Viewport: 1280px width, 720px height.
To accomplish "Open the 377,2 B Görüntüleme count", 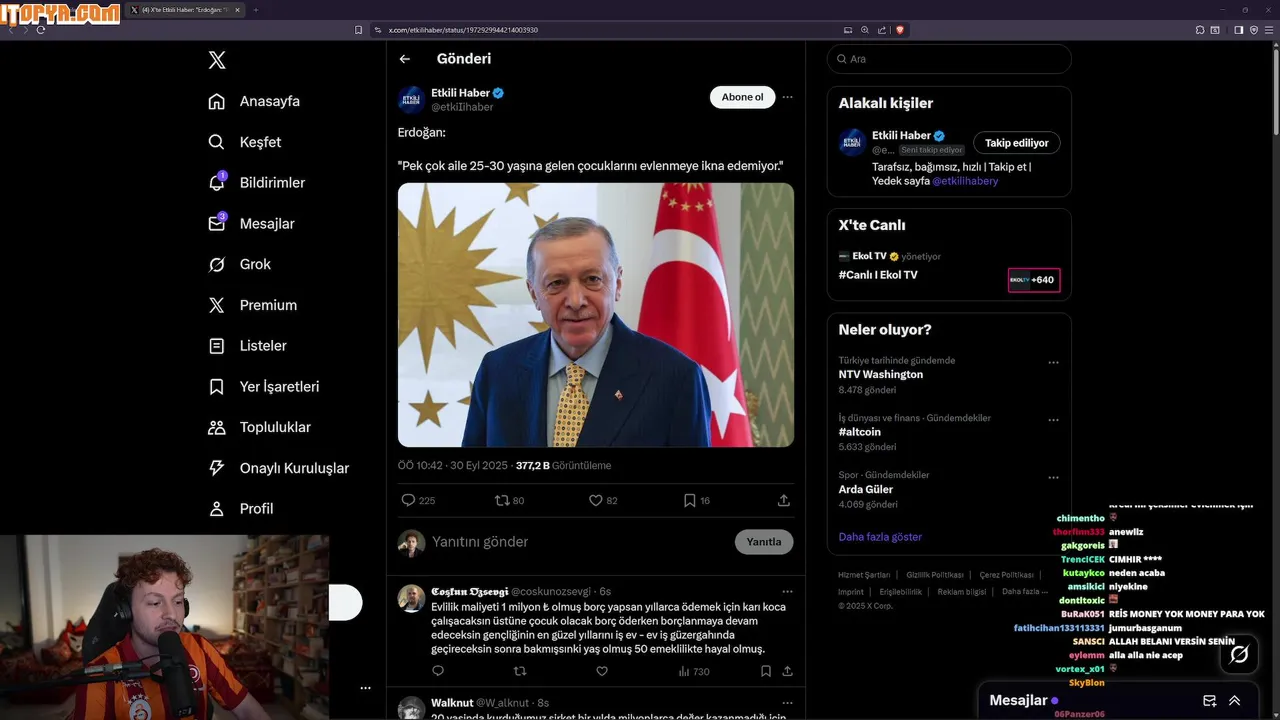I will click(x=563, y=466).
